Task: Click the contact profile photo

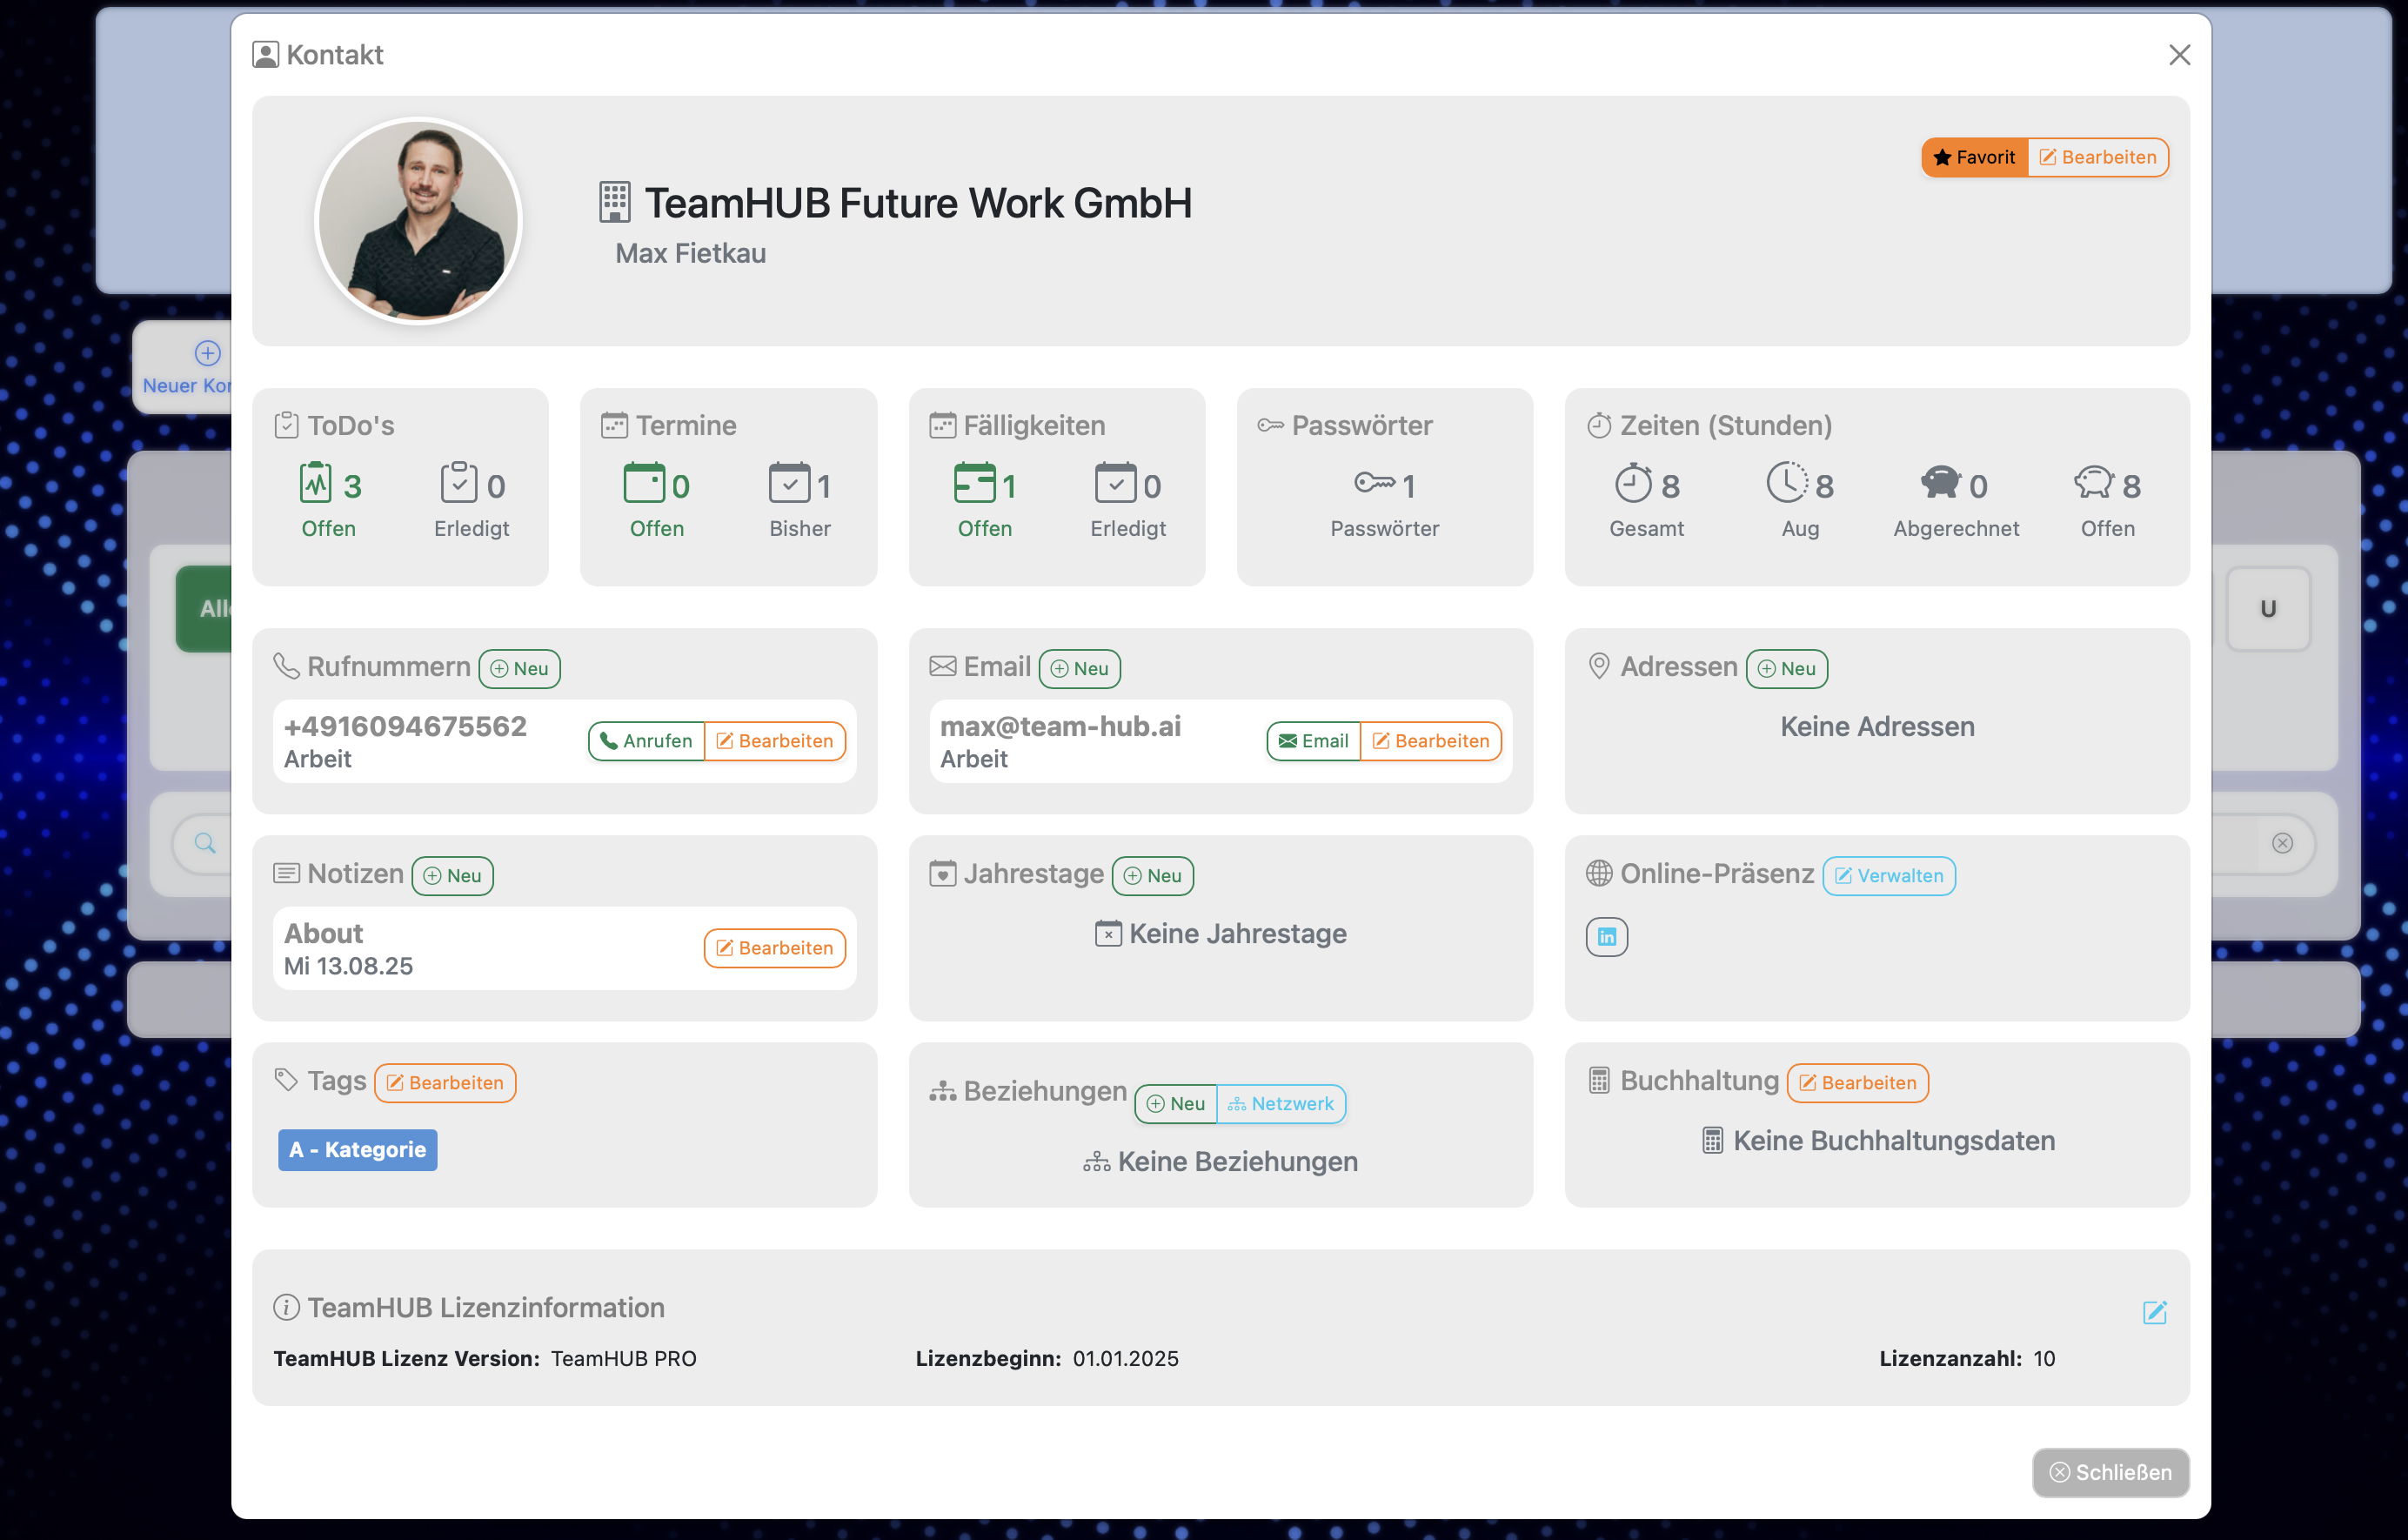Action: coord(419,221)
